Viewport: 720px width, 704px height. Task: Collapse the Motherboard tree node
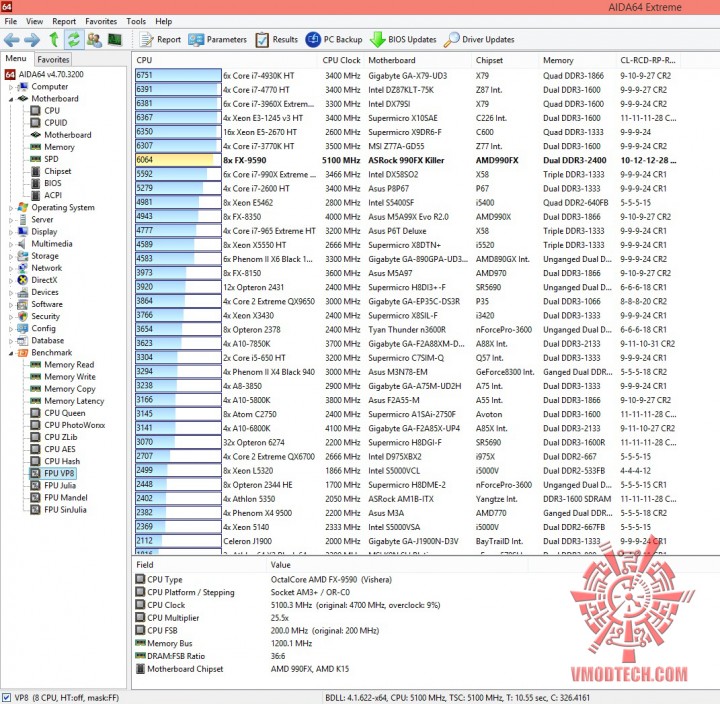[11, 99]
